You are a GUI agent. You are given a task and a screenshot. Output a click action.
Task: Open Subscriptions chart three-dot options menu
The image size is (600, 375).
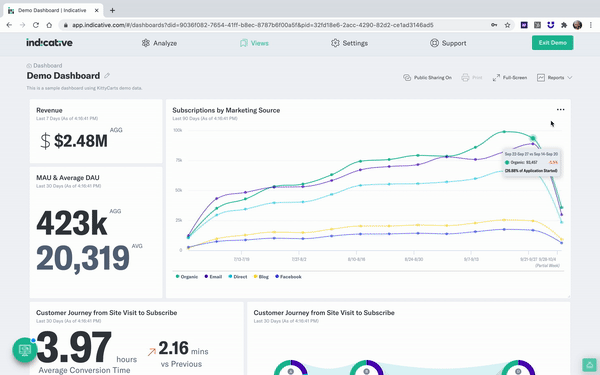coord(561,109)
